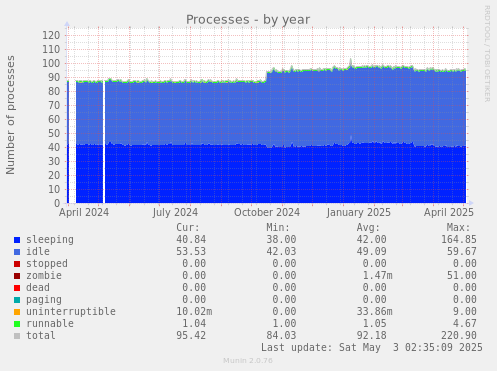Viewport: 497px width, 371px height.
Task: Click the dead legend color swatch
Action: (17, 288)
